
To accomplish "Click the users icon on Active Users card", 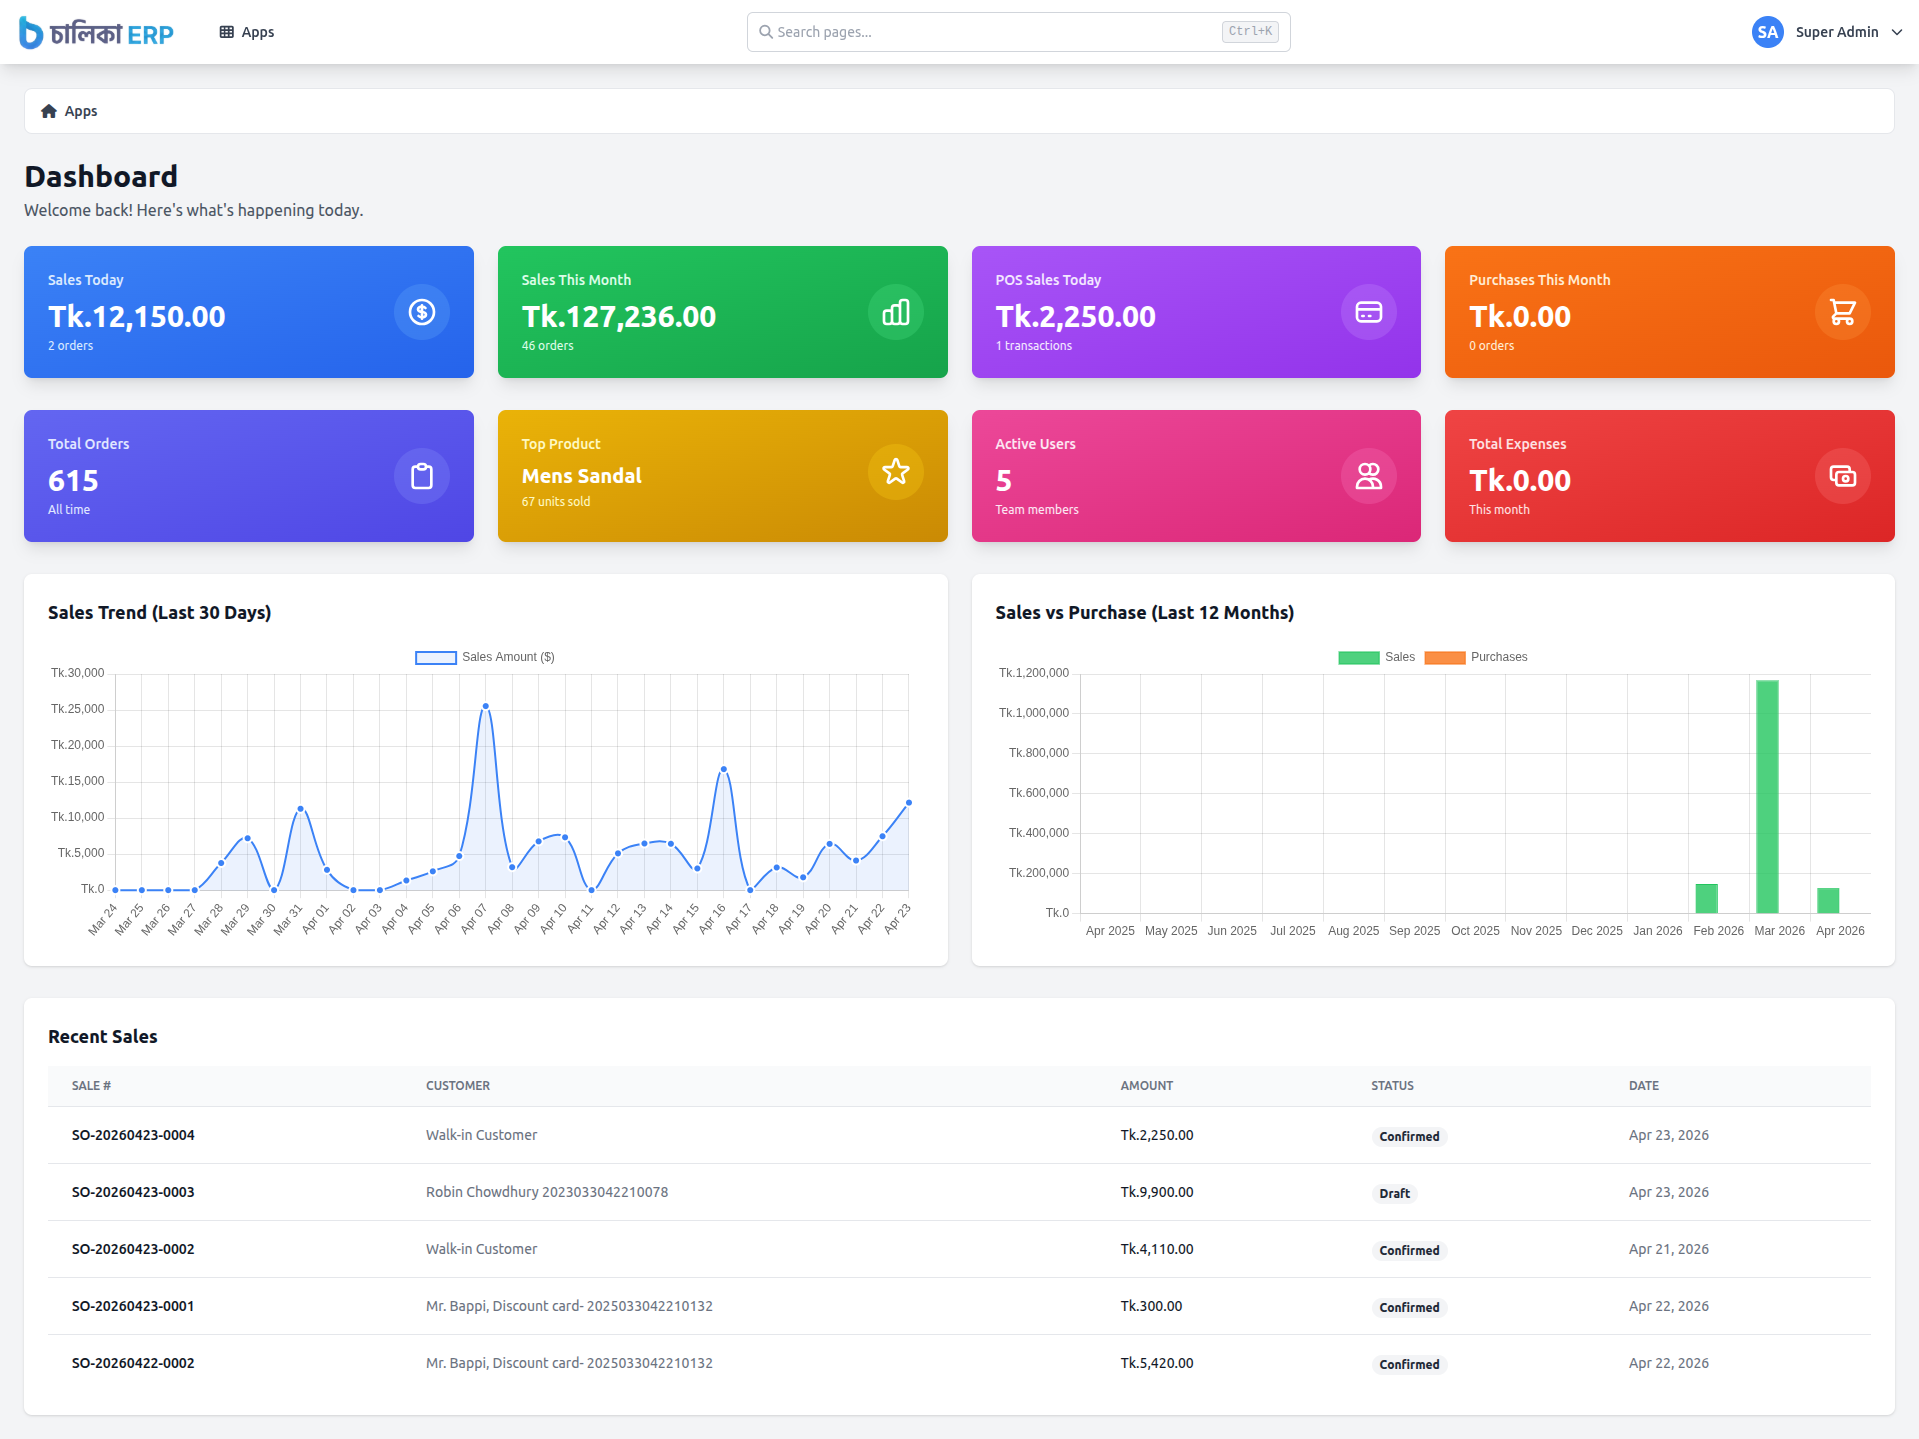I will click(1368, 476).
